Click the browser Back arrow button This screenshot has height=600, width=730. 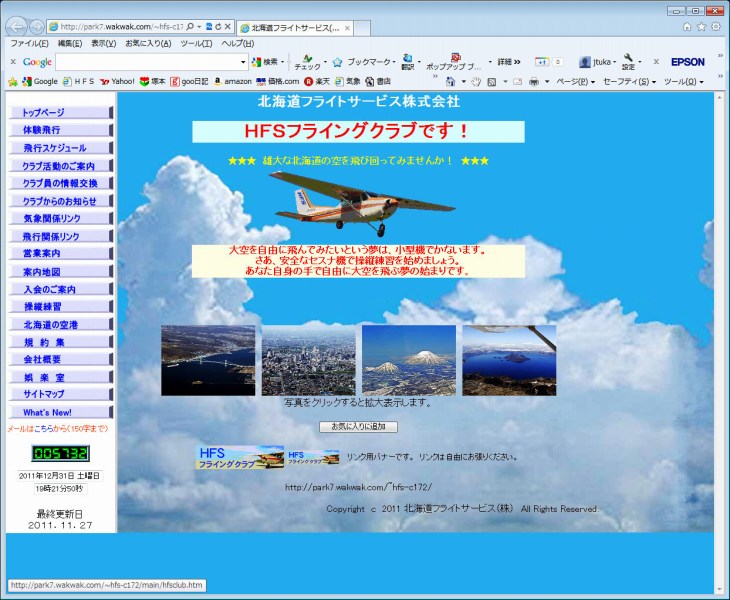(17, 26)
